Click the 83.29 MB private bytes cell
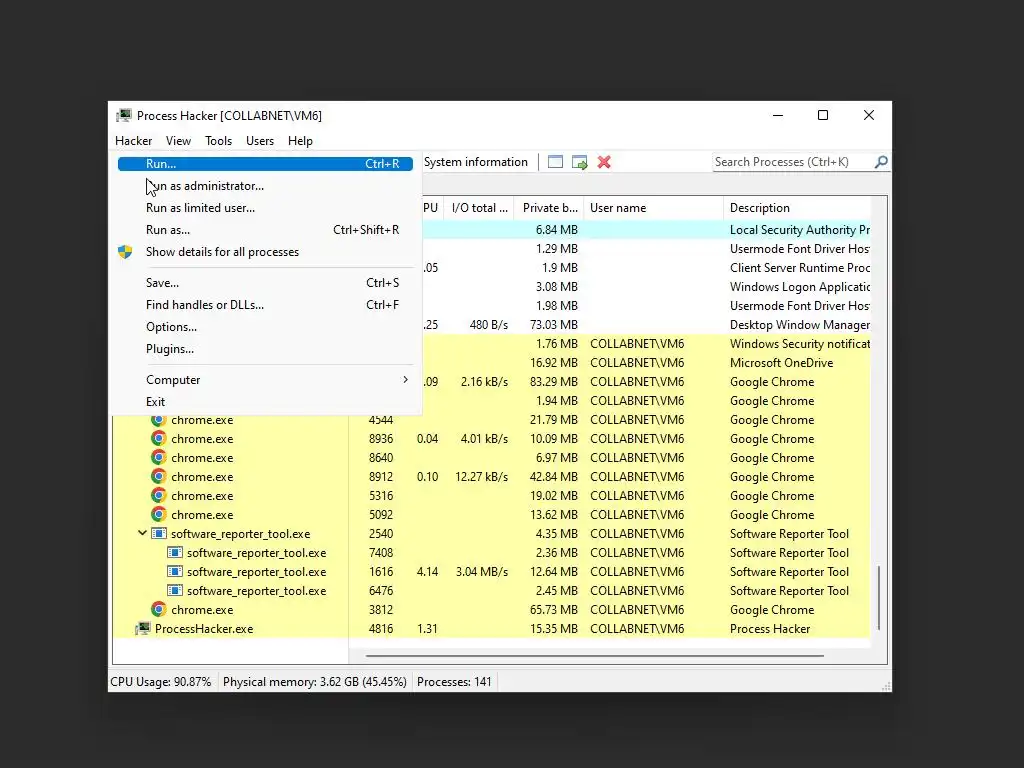Viewport: 1024px width, 768px height. coord(554,382)
